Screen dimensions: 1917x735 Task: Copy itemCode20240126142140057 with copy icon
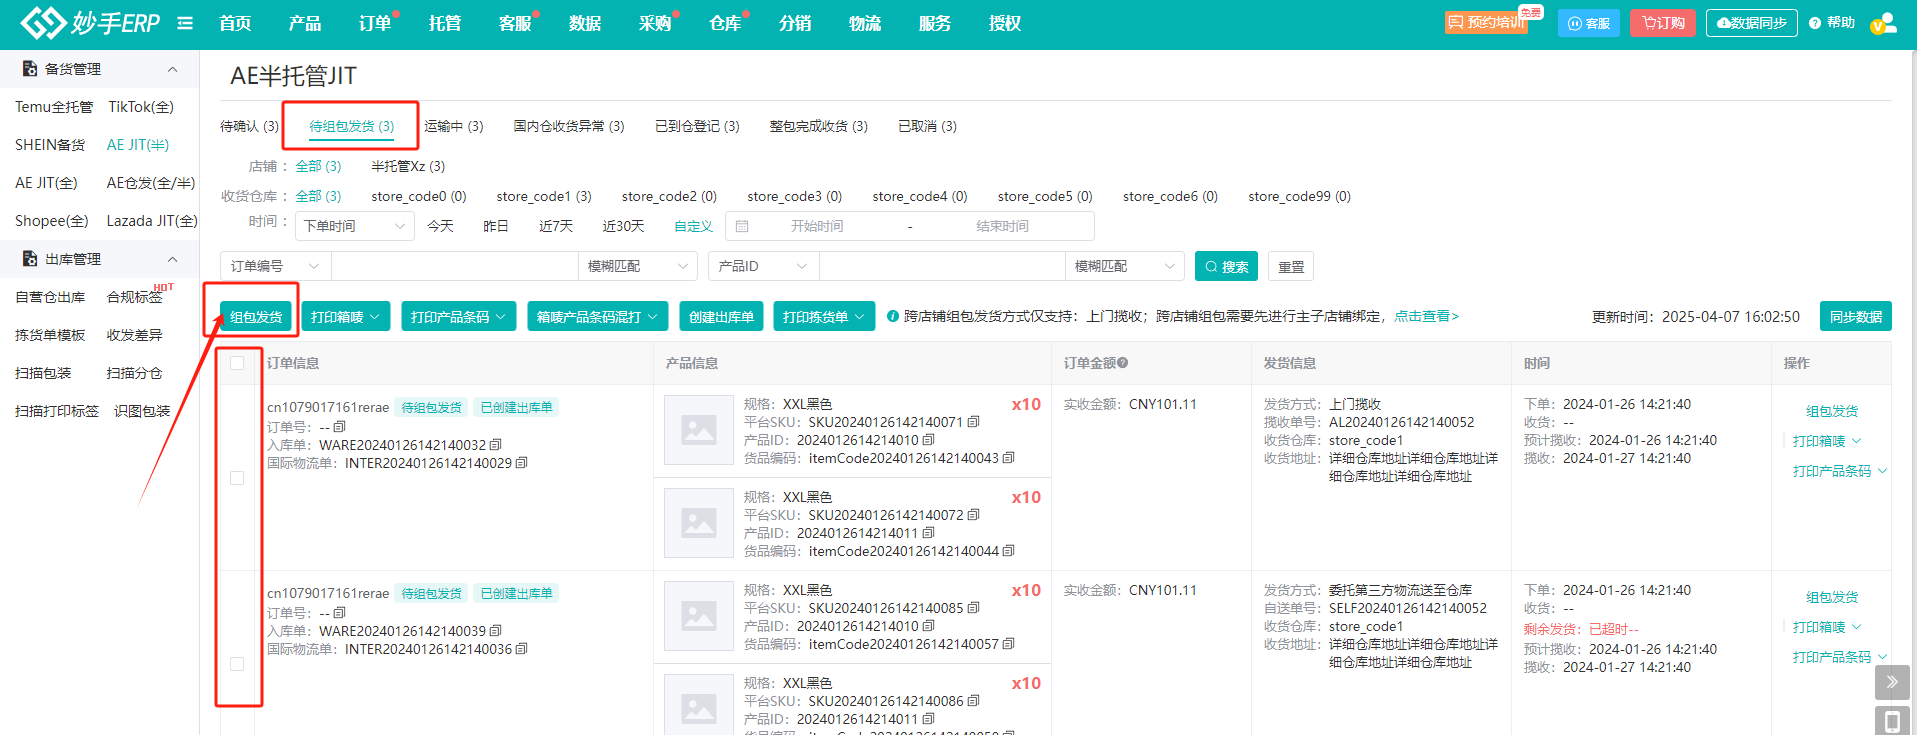pyautogui.click(x=1008, y=644)
